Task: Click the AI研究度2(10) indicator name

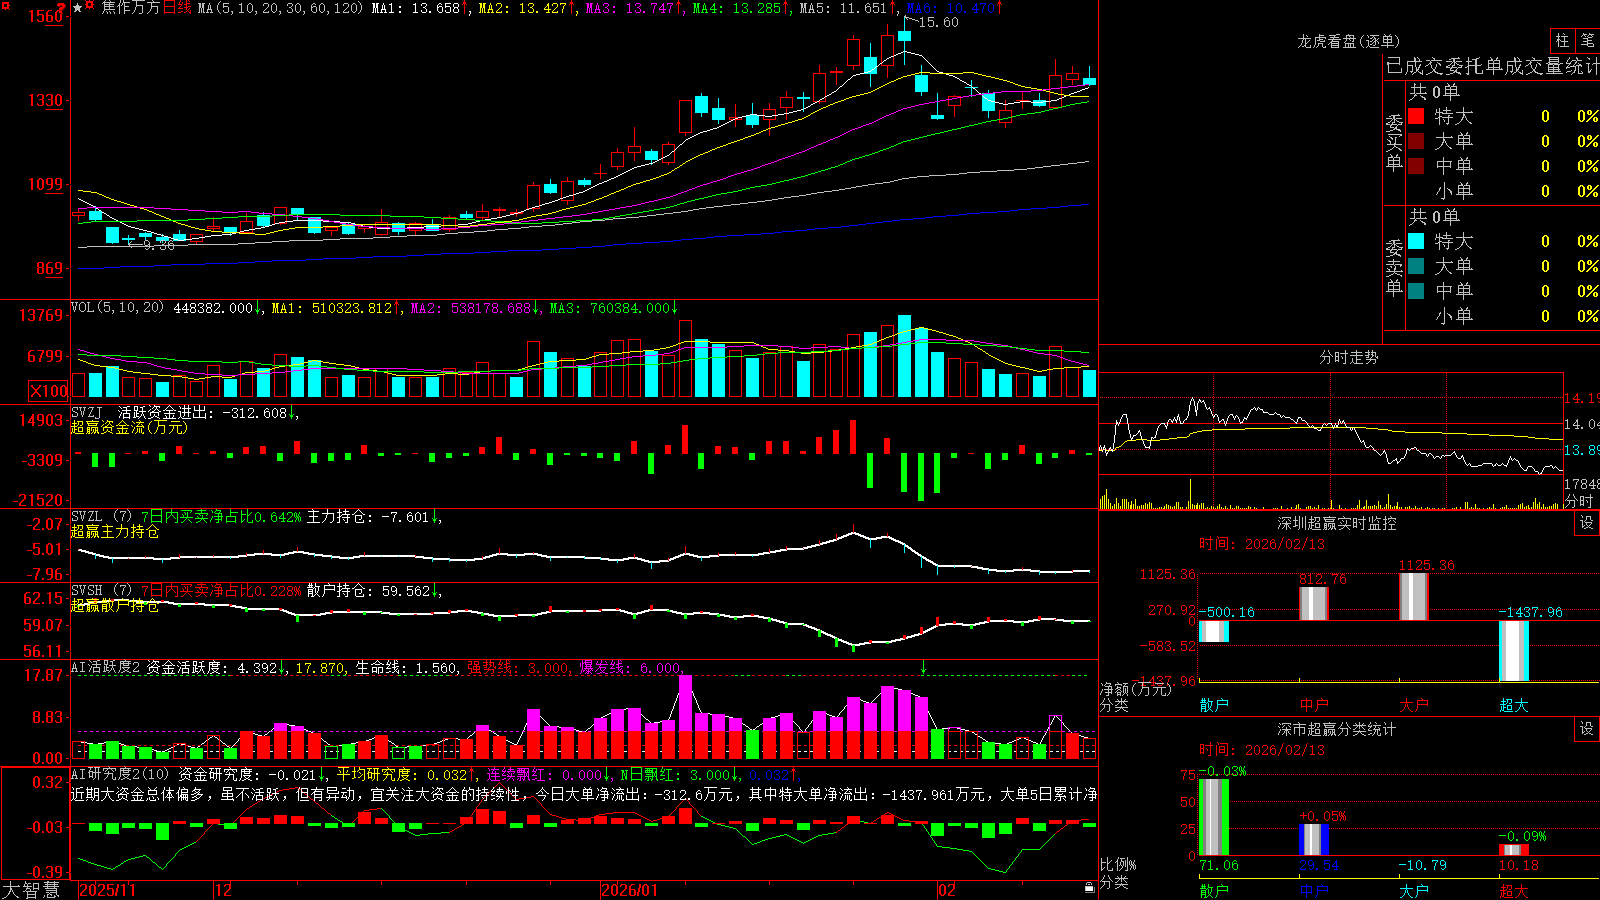Action: tap(120, 774)
